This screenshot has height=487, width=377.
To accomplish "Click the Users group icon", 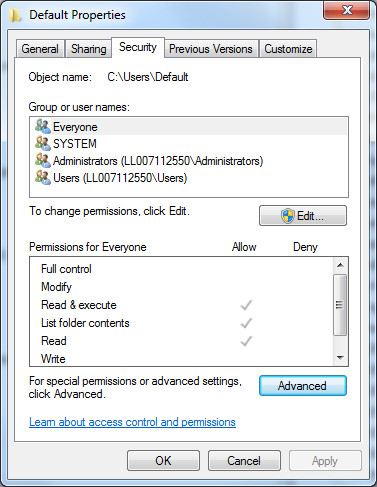I will click(x=43, y=178).
